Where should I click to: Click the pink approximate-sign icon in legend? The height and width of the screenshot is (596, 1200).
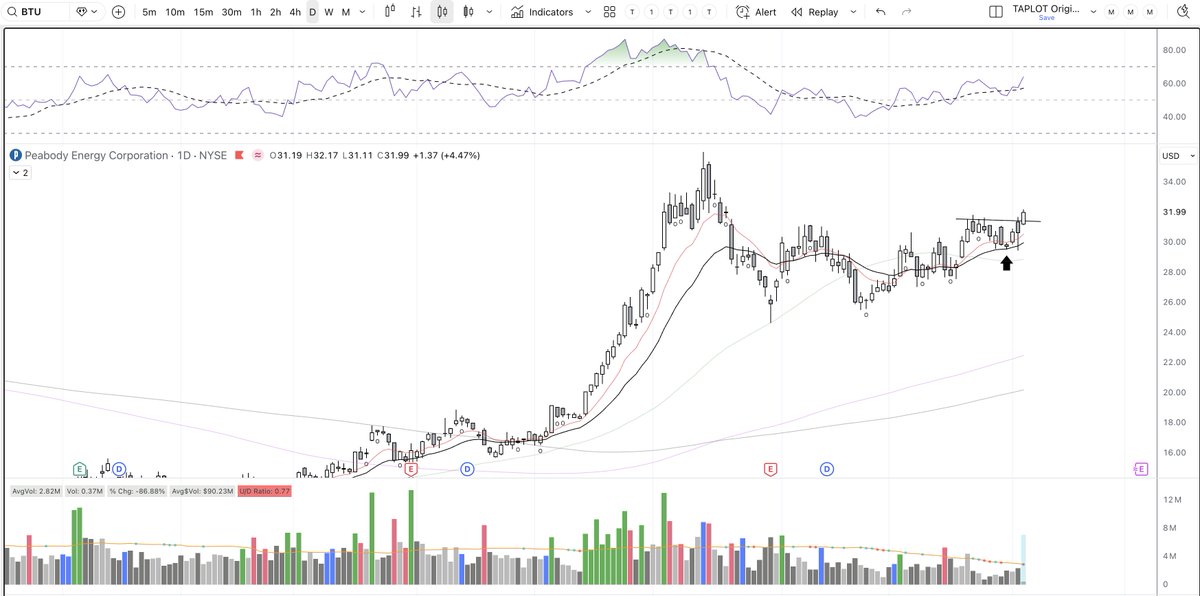[257, 155]
